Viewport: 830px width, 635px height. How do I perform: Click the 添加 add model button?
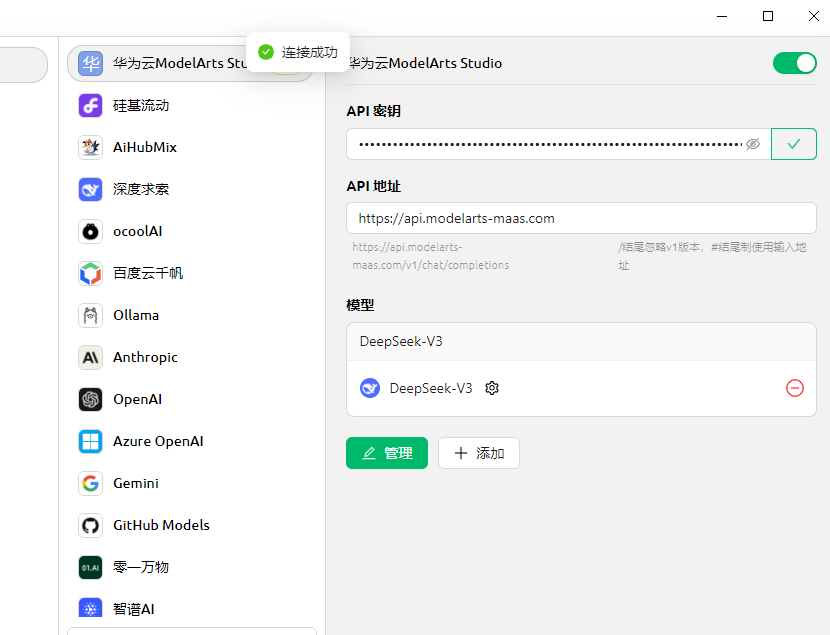coord(479,453)
